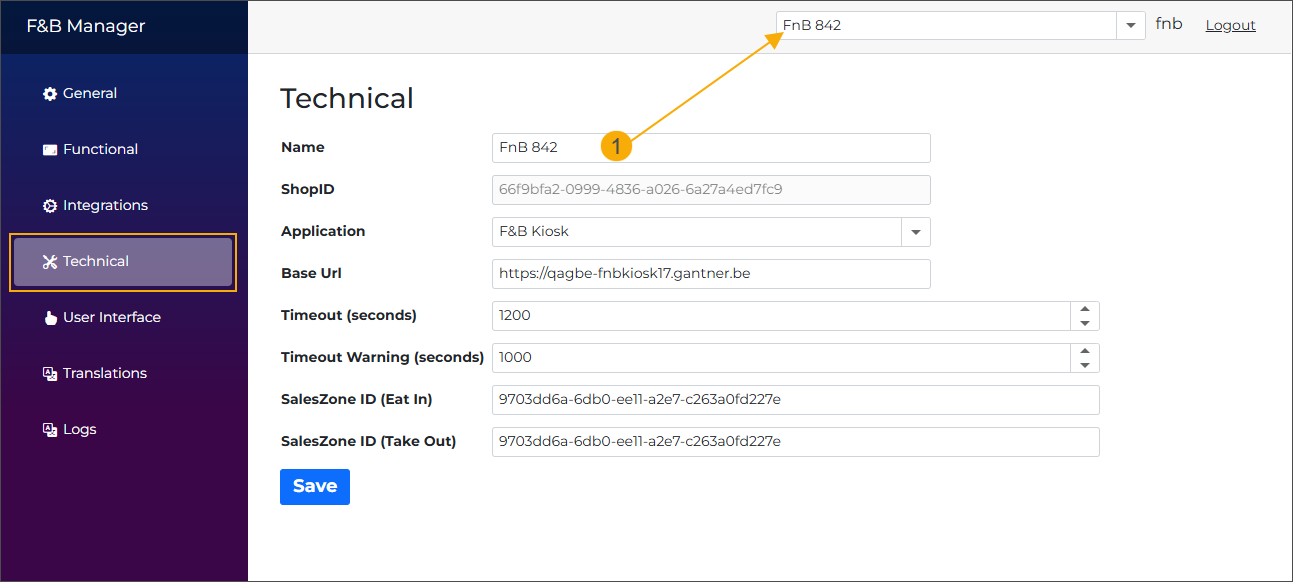Click into the Base Url text field
The width and height of the screenshot is (1293, 582).
coord(710,274)
